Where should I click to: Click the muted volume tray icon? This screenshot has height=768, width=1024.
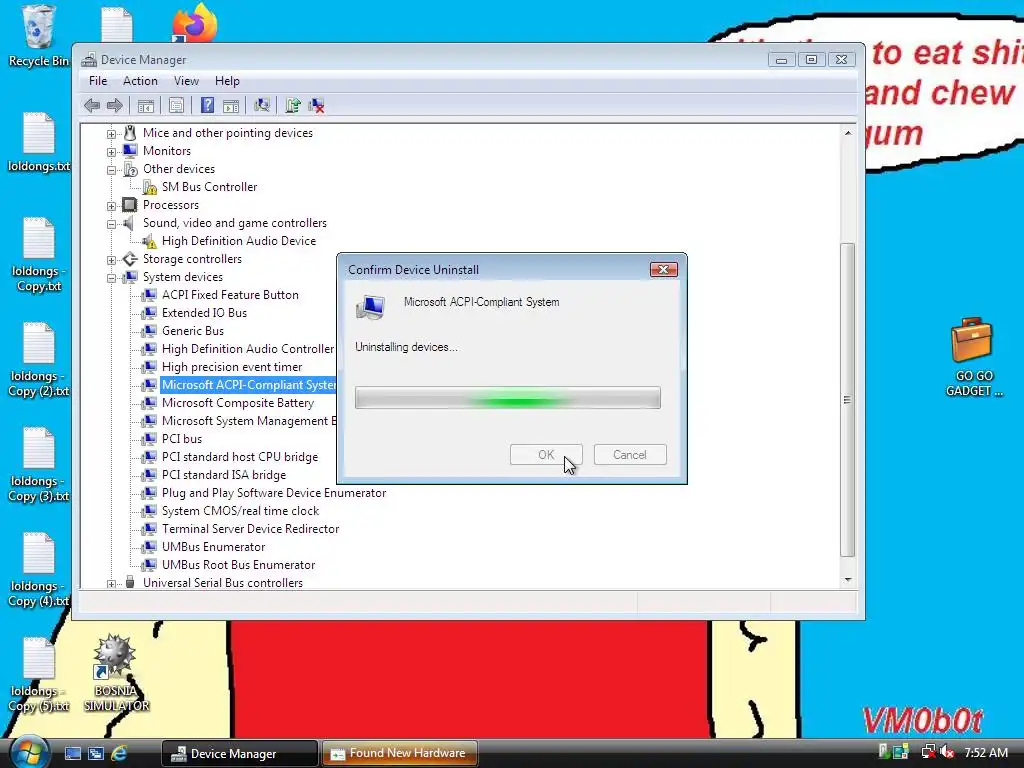click(x=947, y=752)
